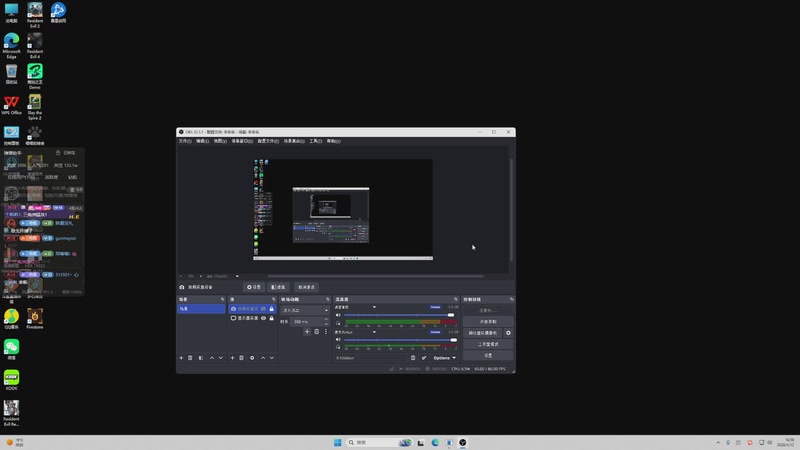
Task: Remove transition with the trash icon
Action: tap(316, 332)
